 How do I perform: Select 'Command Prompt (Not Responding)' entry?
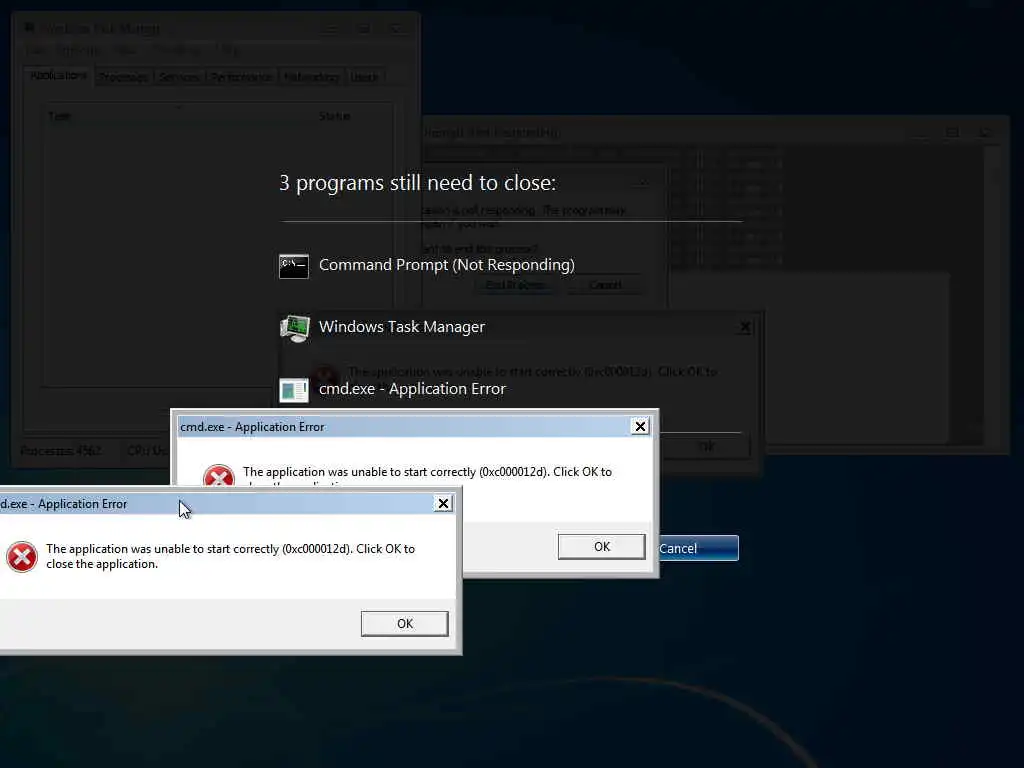(447, 265)
